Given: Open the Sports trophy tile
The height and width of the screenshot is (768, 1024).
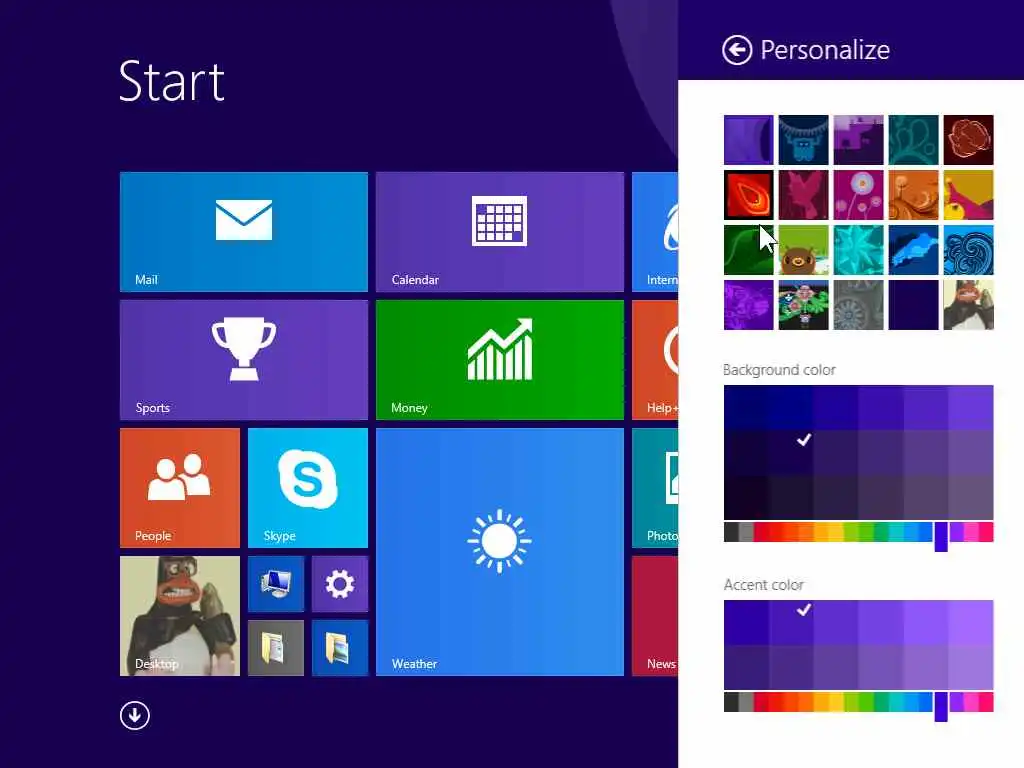Looking at the screenshot, I should pos(244,360).
